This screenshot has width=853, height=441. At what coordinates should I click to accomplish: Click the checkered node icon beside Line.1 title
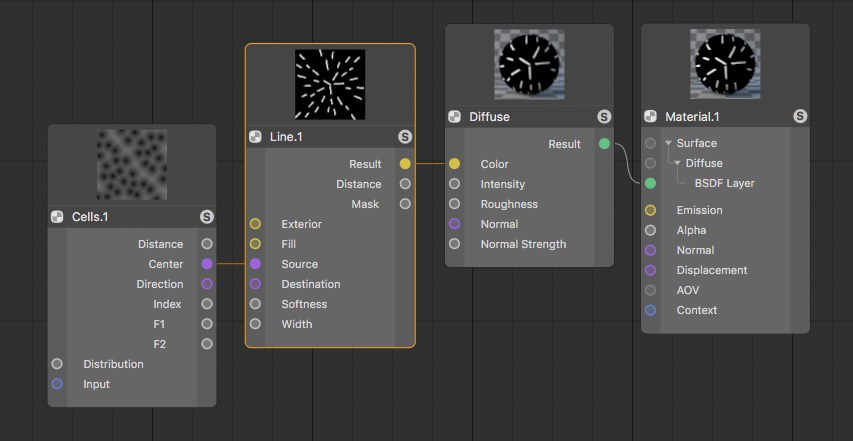point(255,137)
